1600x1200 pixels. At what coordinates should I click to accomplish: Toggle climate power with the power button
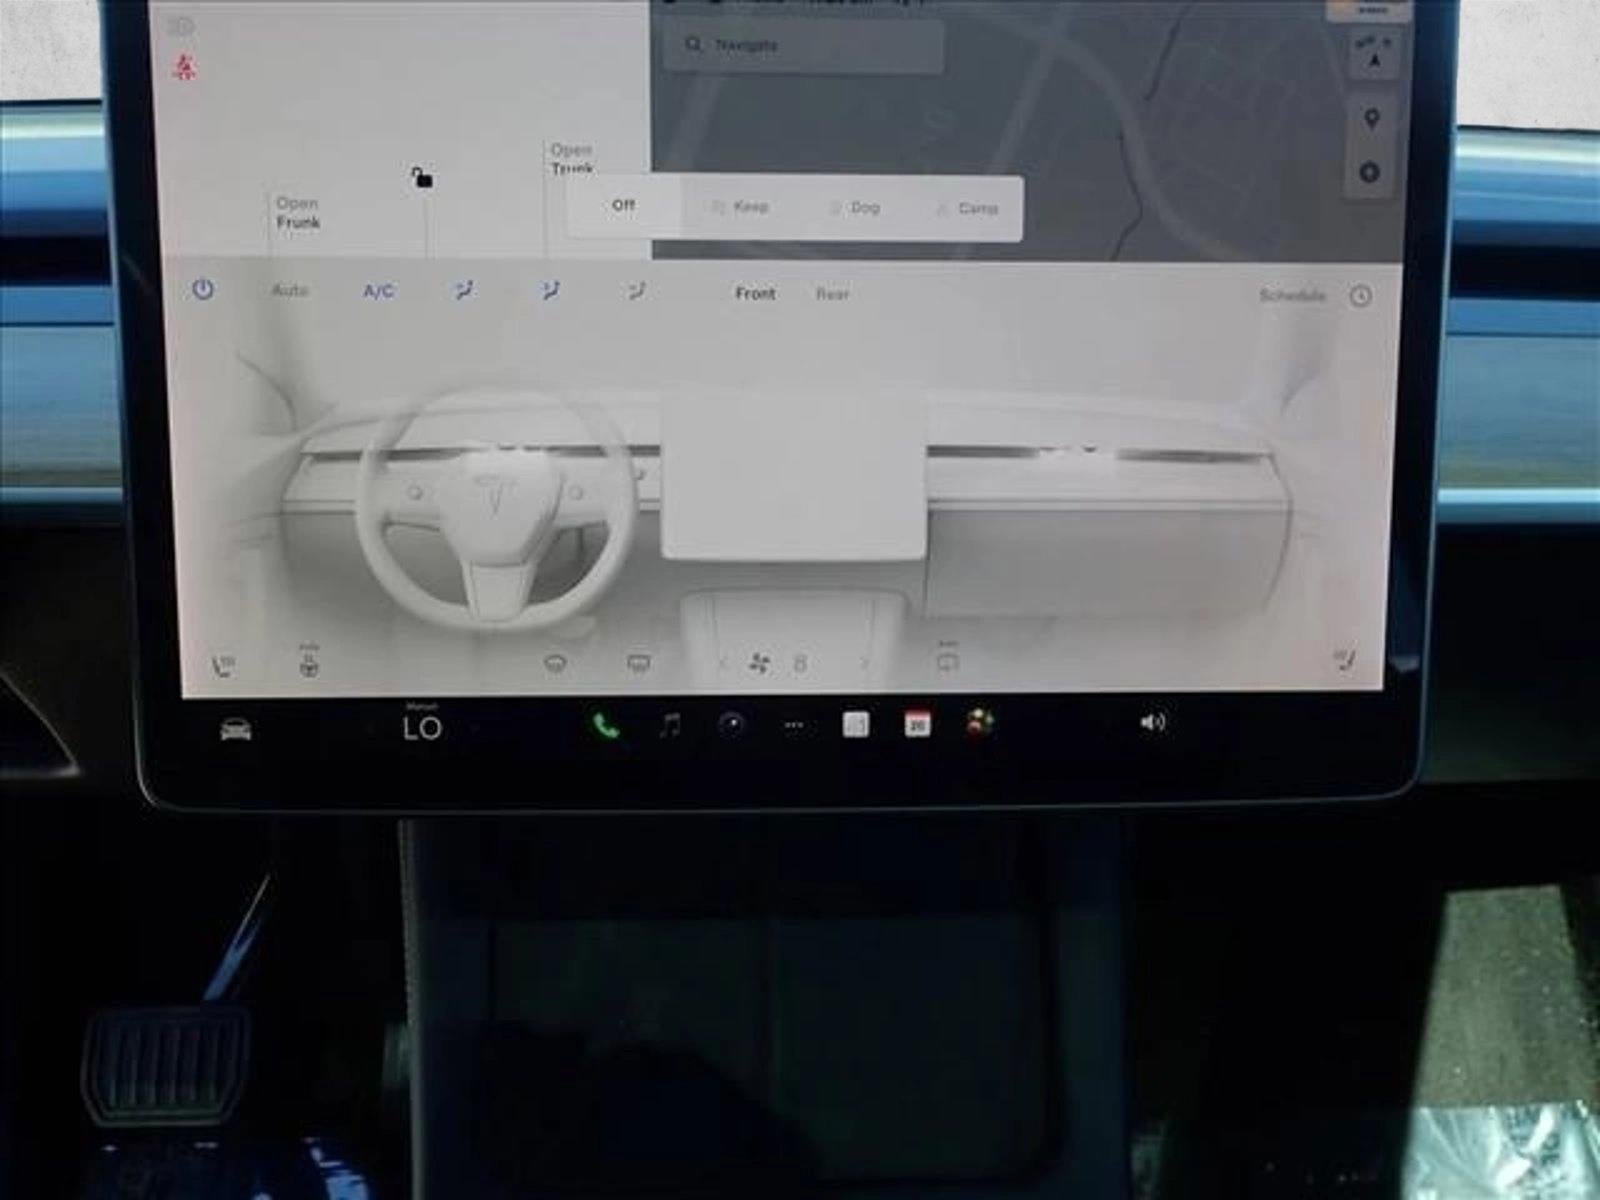(204, 289)
